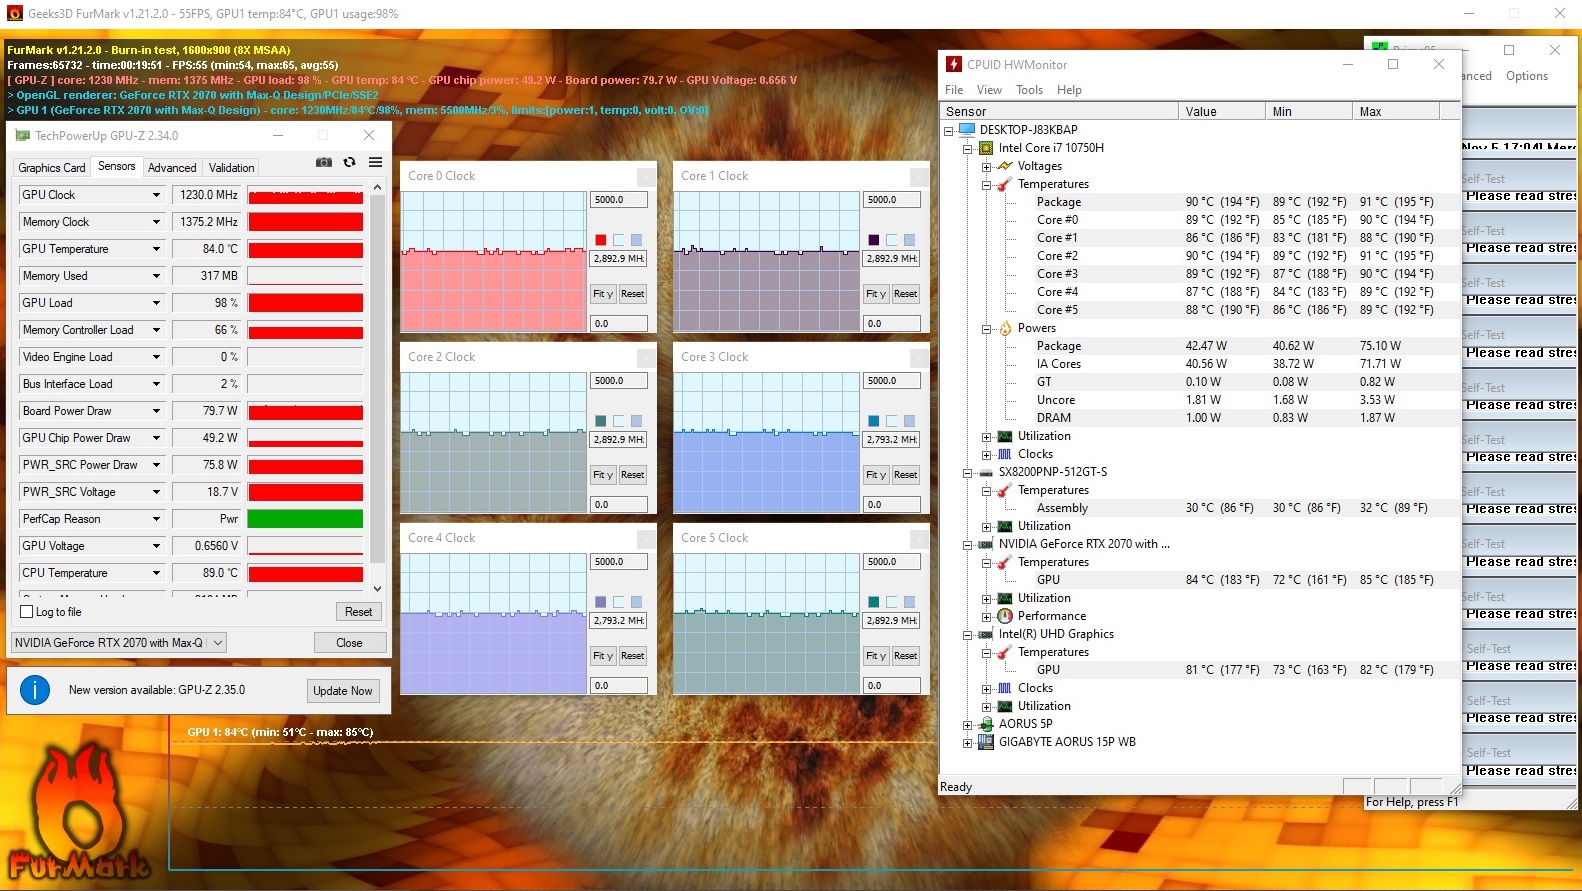Toggle the white box in Core 1 Clock panel

[x=891, y=240]
